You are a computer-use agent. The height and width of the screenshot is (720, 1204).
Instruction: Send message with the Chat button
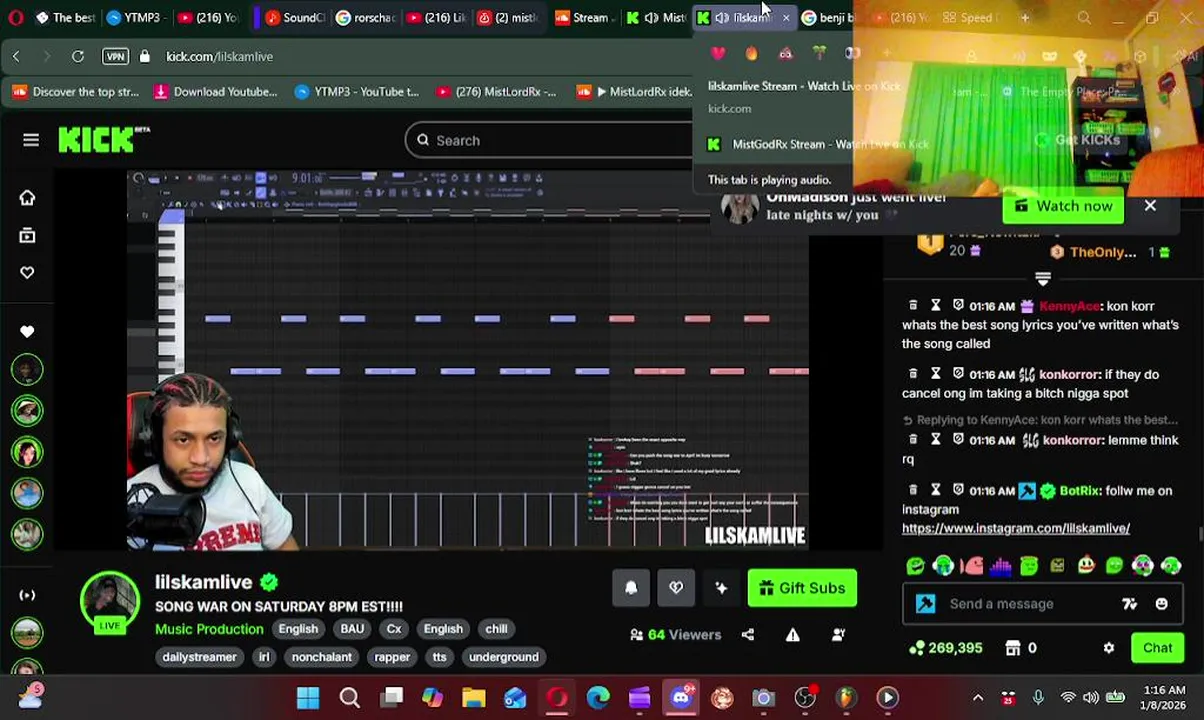1157,648
